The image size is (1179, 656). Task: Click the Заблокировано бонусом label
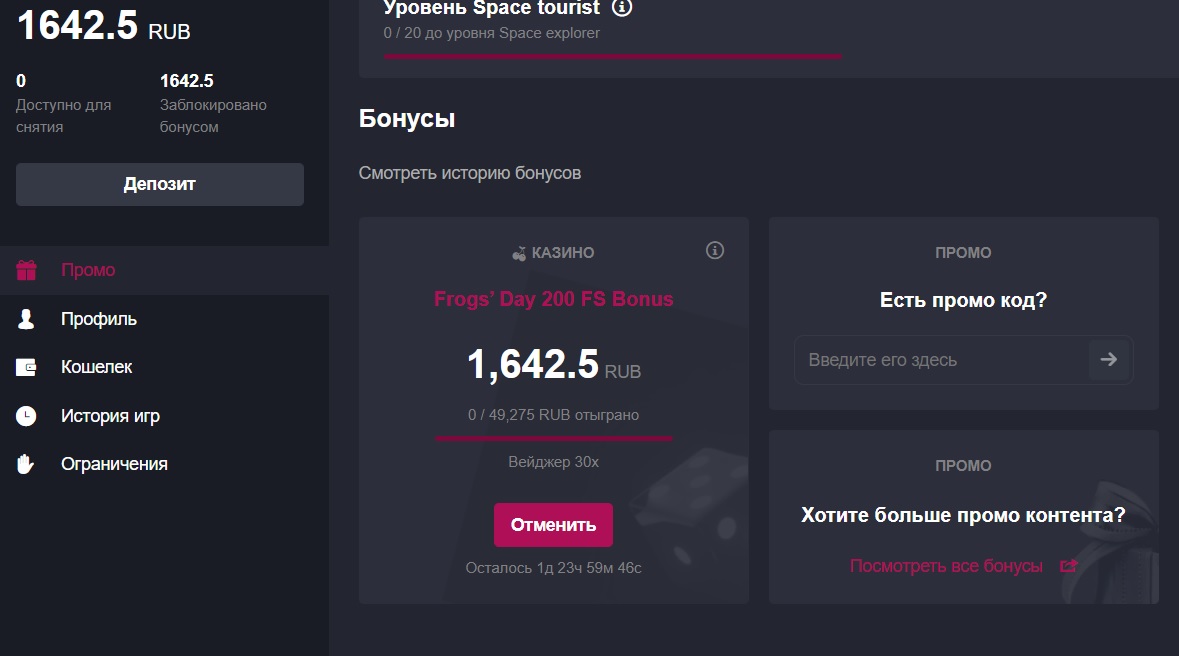click(213, 116)
